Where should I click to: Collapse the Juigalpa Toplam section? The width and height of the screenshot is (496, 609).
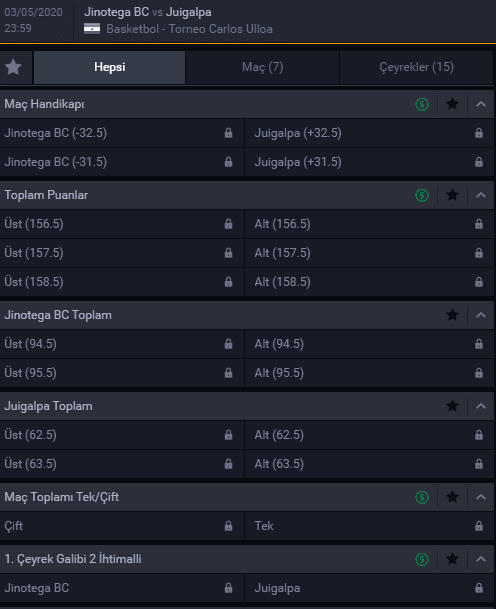pyautogui.click(x=481, y=406)
